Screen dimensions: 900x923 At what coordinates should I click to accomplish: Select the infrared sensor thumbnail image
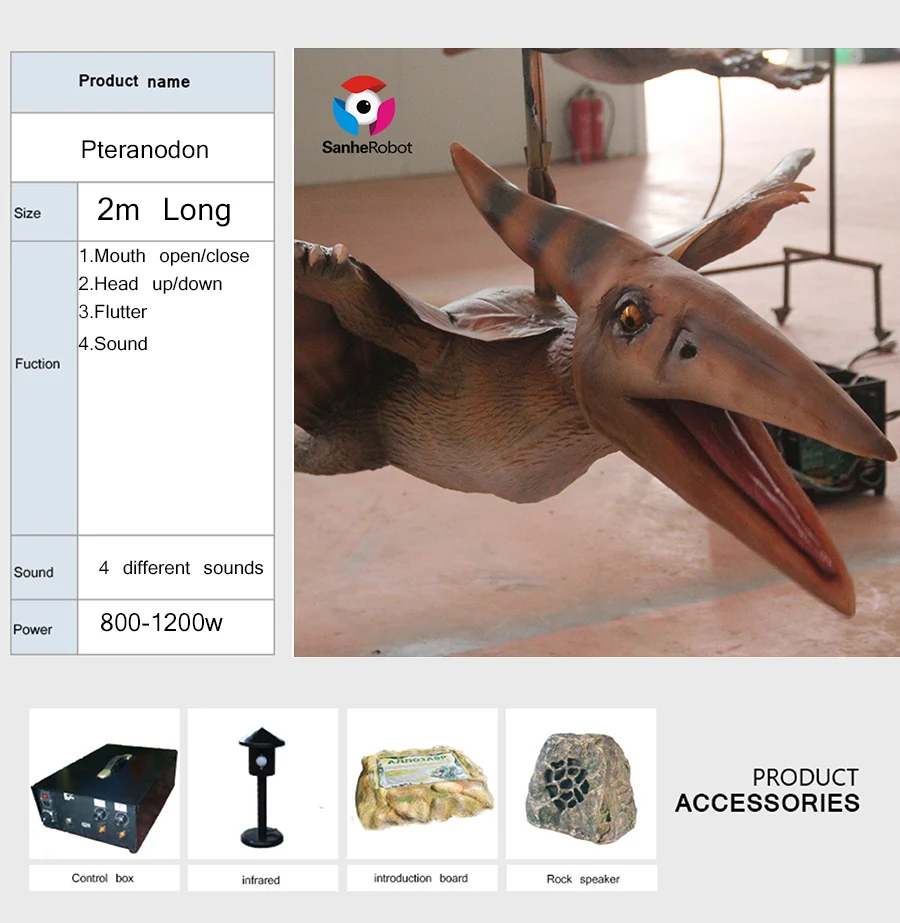tap(263, 783)
